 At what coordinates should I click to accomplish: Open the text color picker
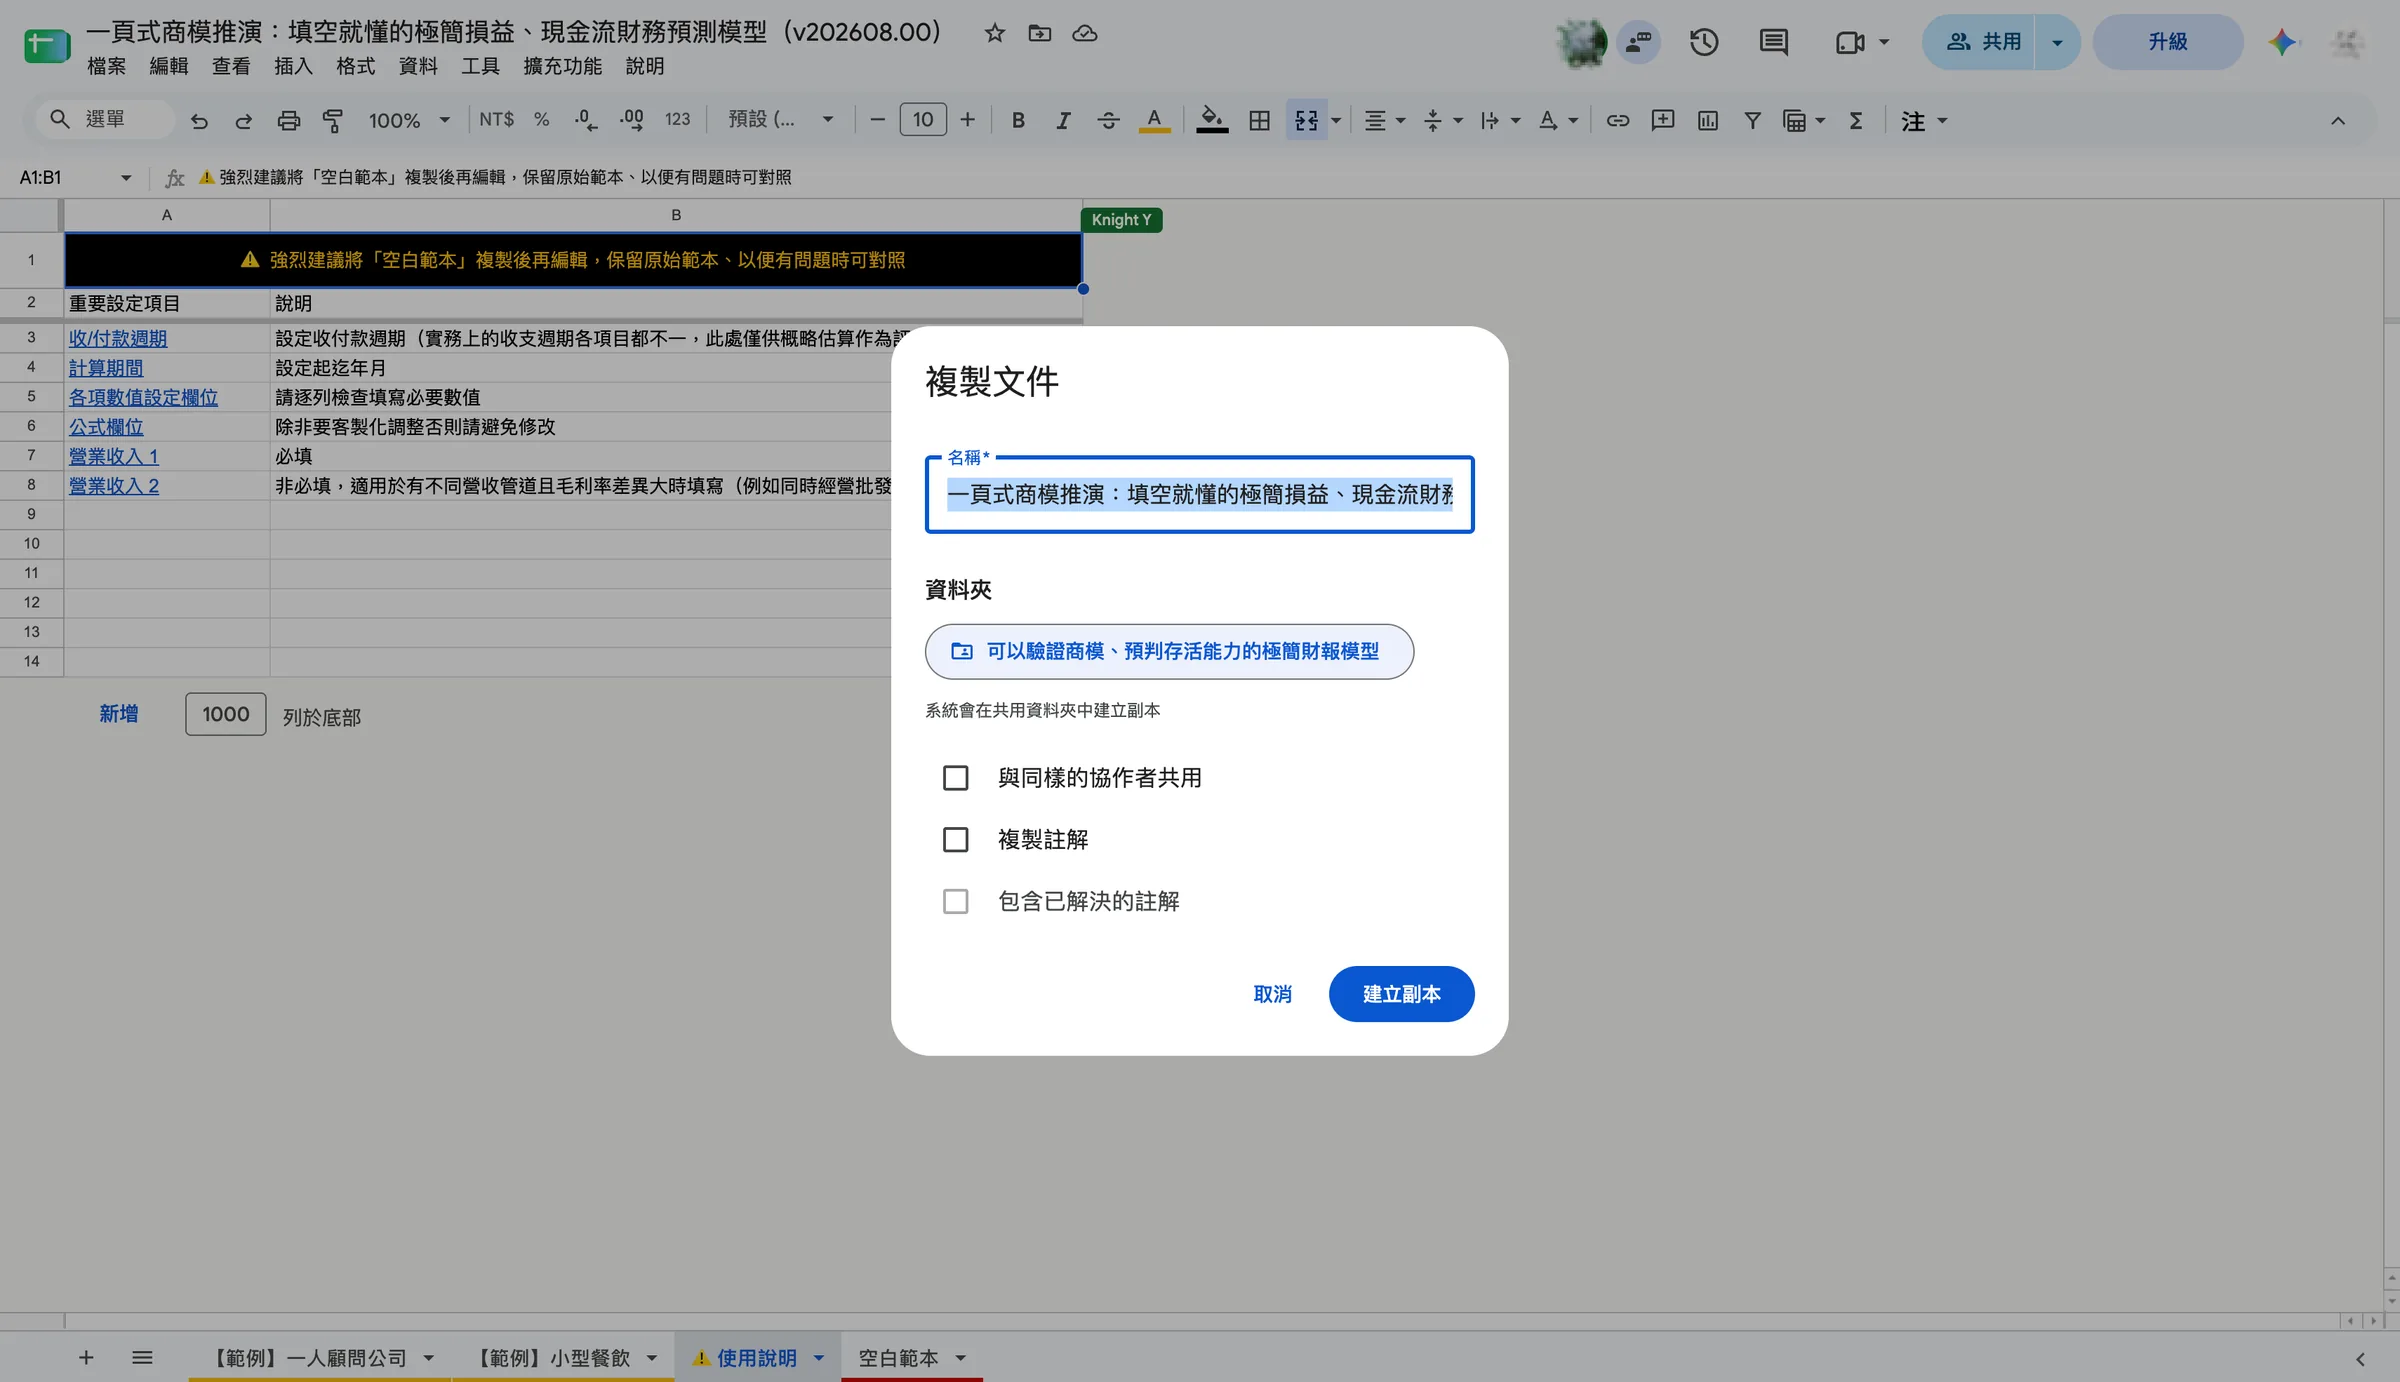1154,121
